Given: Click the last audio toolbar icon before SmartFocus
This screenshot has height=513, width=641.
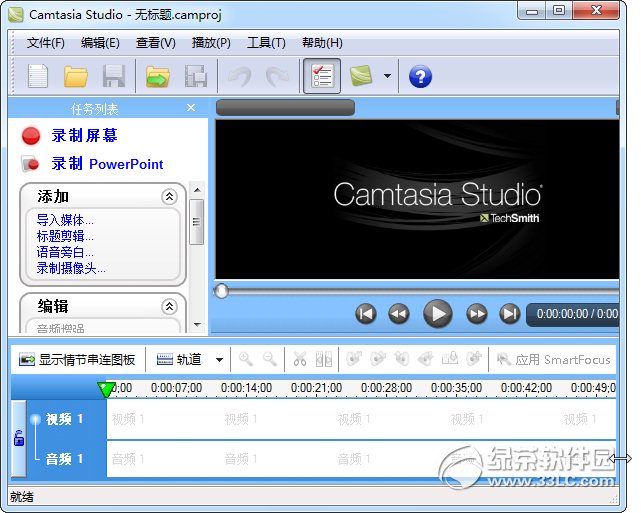Looking at the screenshot, I should click(474, 359).
